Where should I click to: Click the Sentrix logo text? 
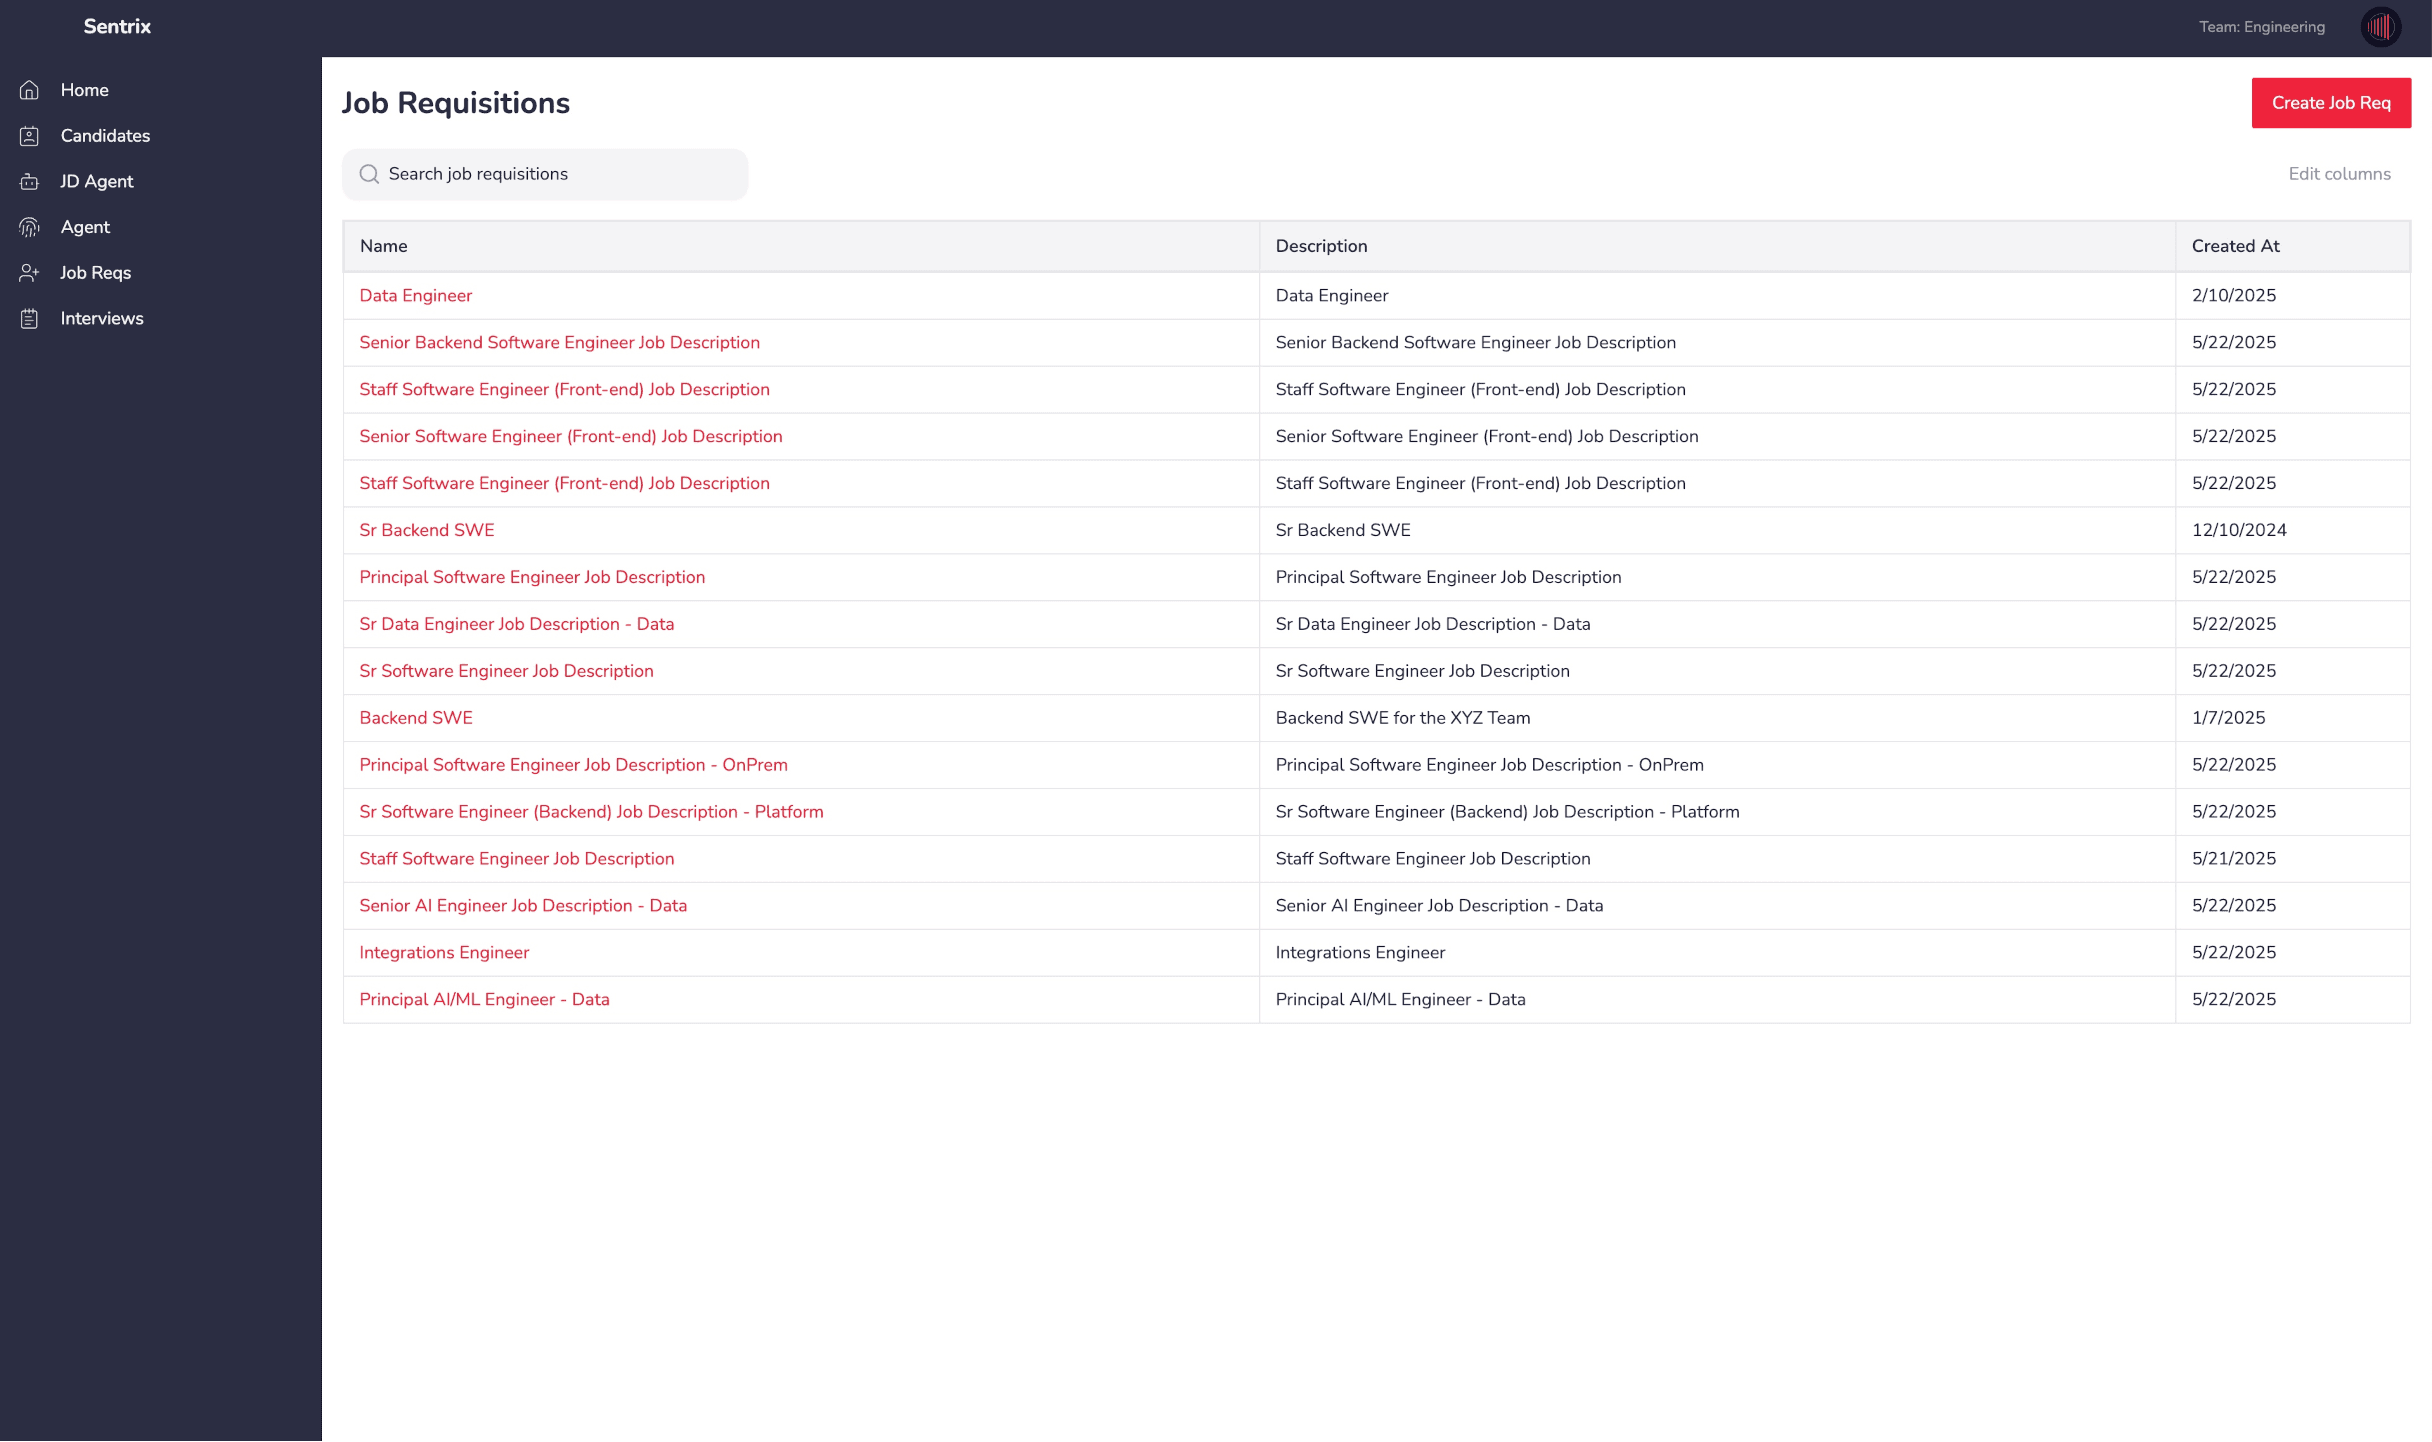(117, 27)
